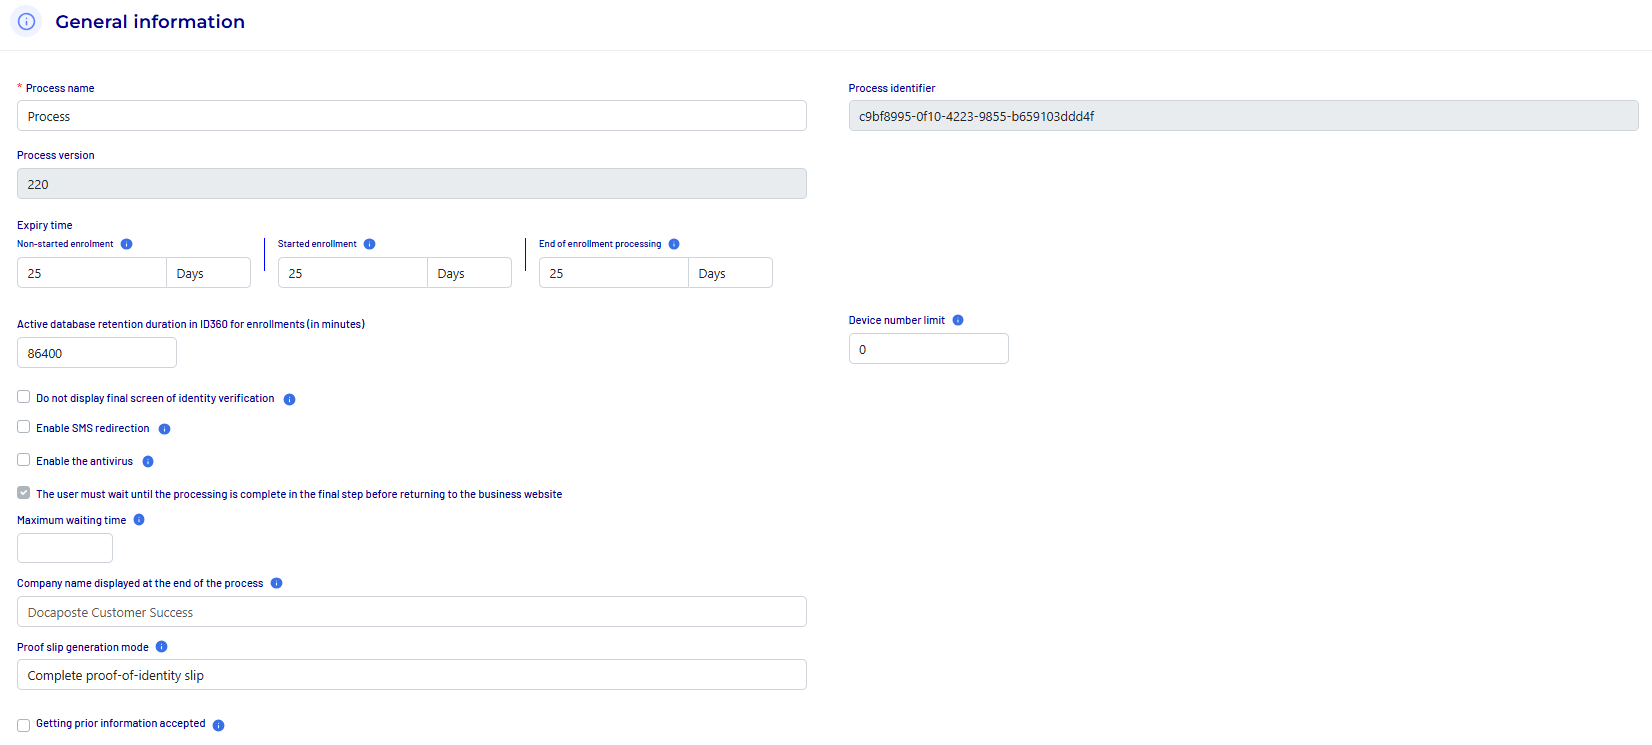1652x745 pixels.
Task: Click the Process name input field
Action: (411, 116)
